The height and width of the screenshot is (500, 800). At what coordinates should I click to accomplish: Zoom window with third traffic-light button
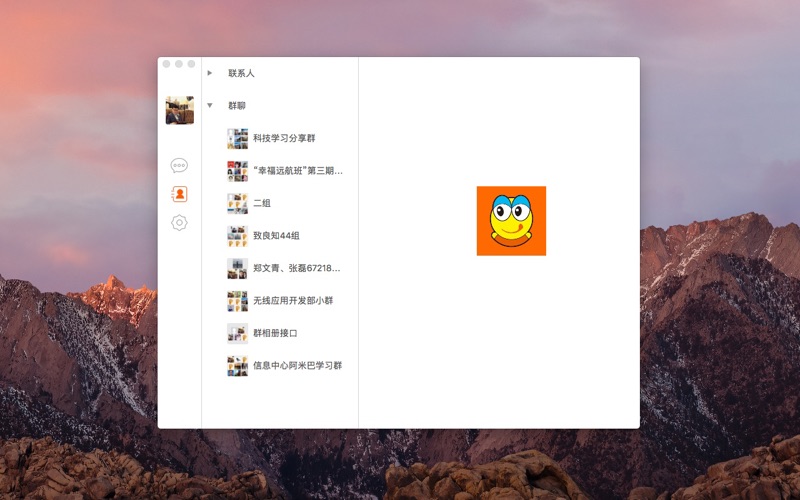(191, 64)
